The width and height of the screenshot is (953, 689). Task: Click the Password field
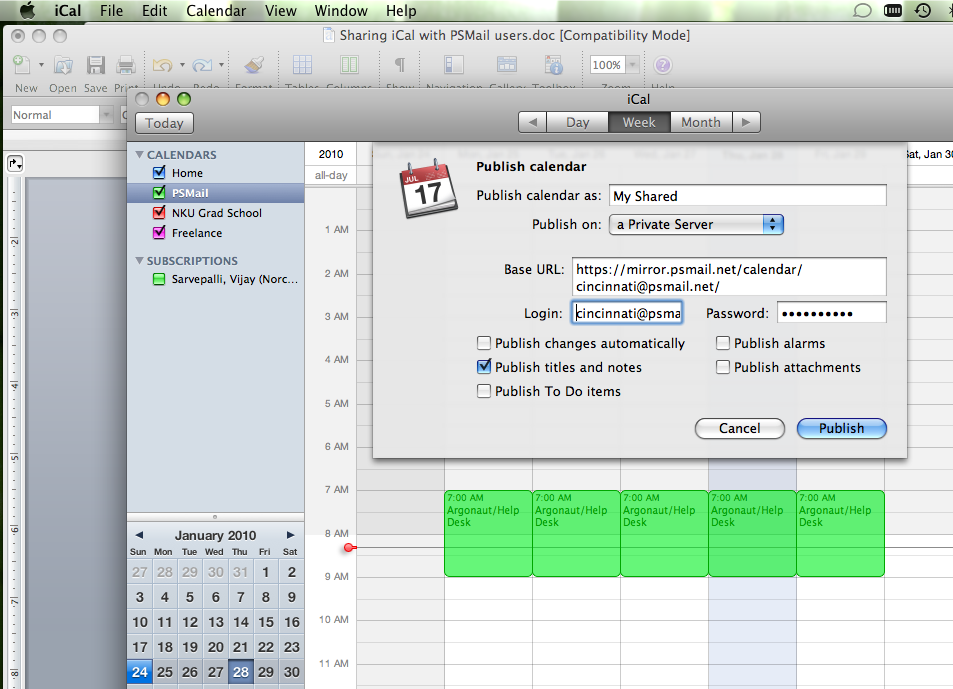pos(831,313)
